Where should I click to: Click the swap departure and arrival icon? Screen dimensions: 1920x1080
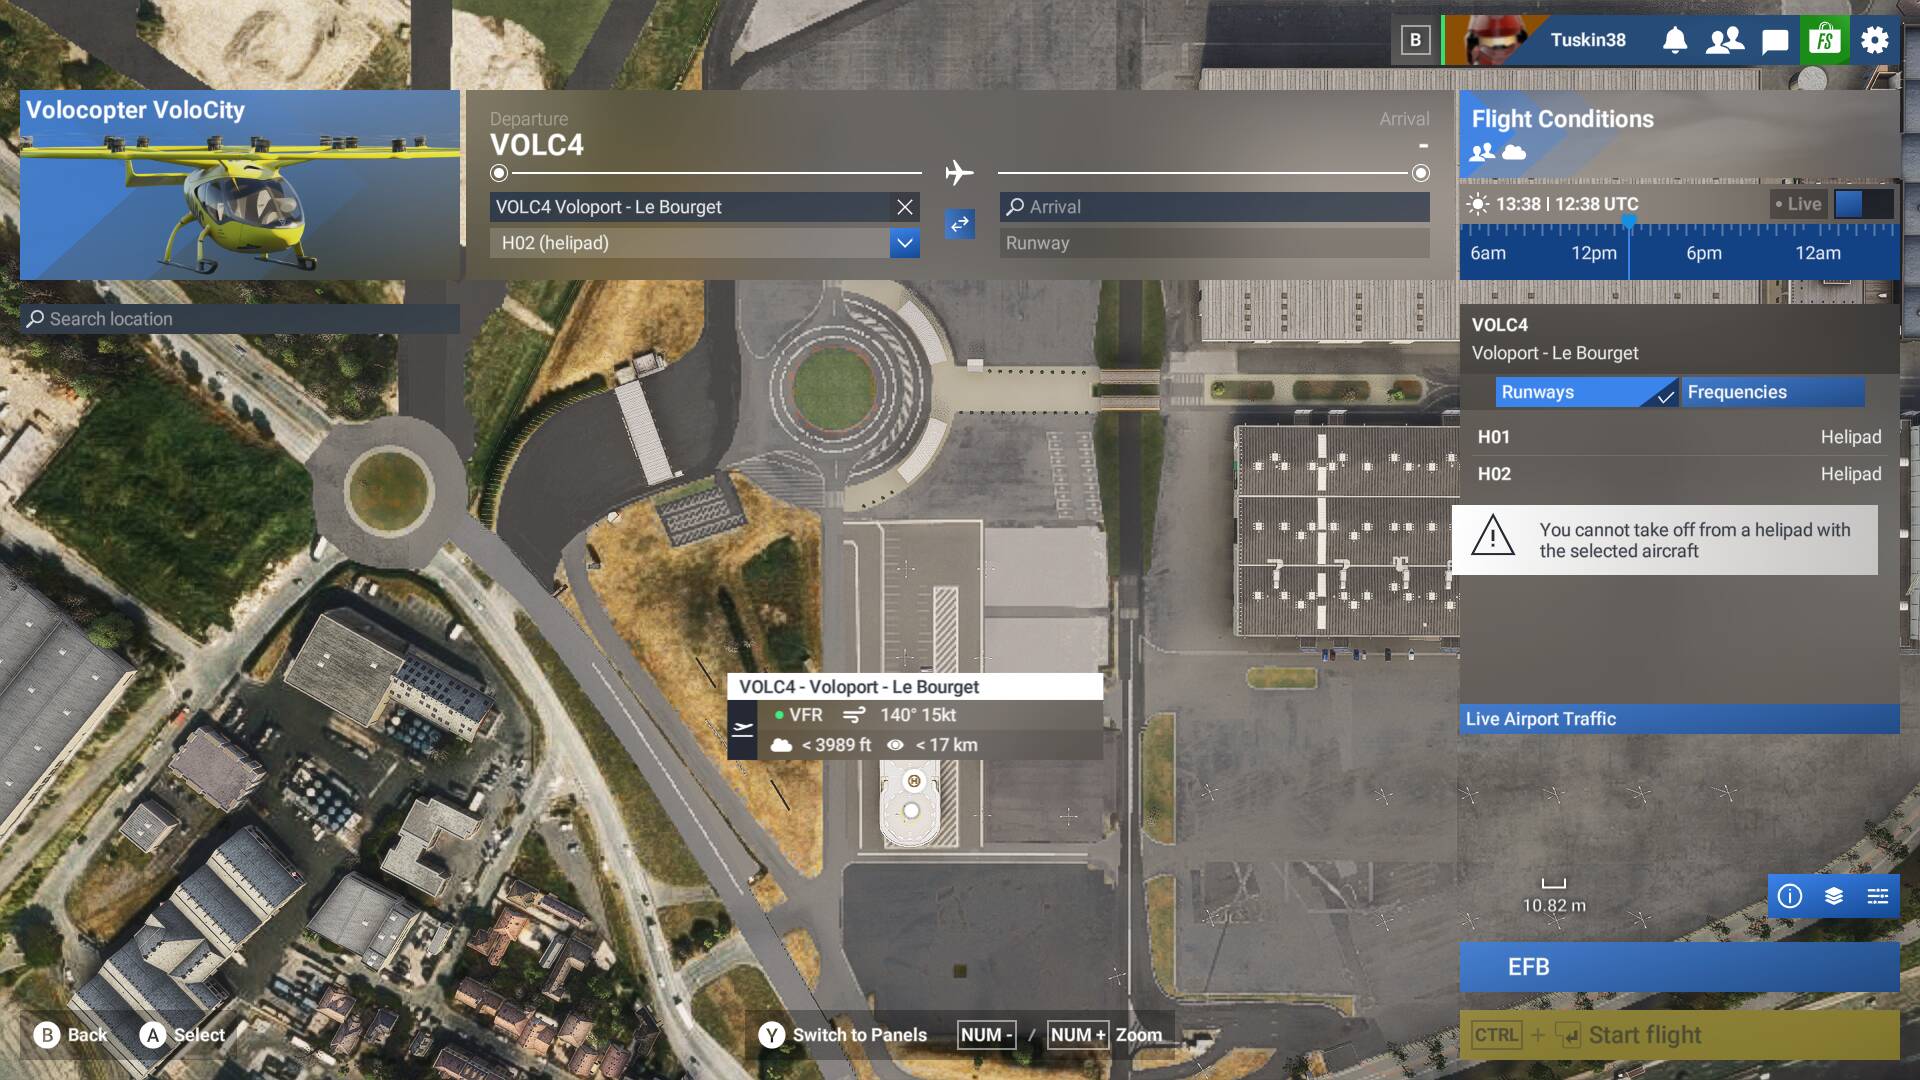[960, 224]
